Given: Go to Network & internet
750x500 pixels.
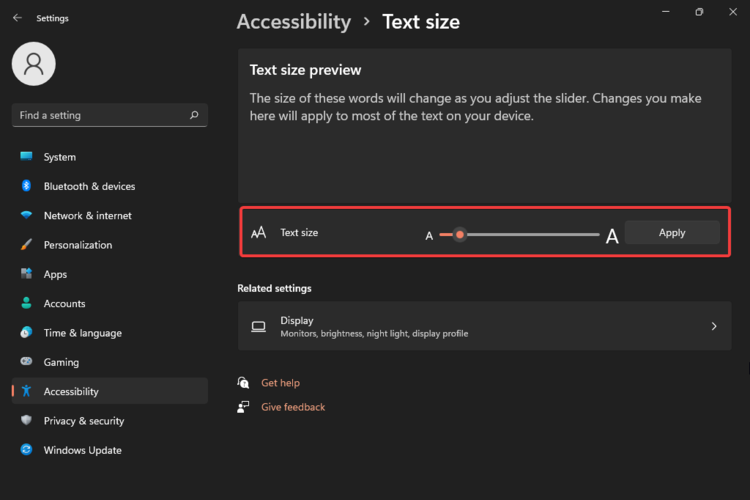Looking at the screenshot, I should coord(110,215).
